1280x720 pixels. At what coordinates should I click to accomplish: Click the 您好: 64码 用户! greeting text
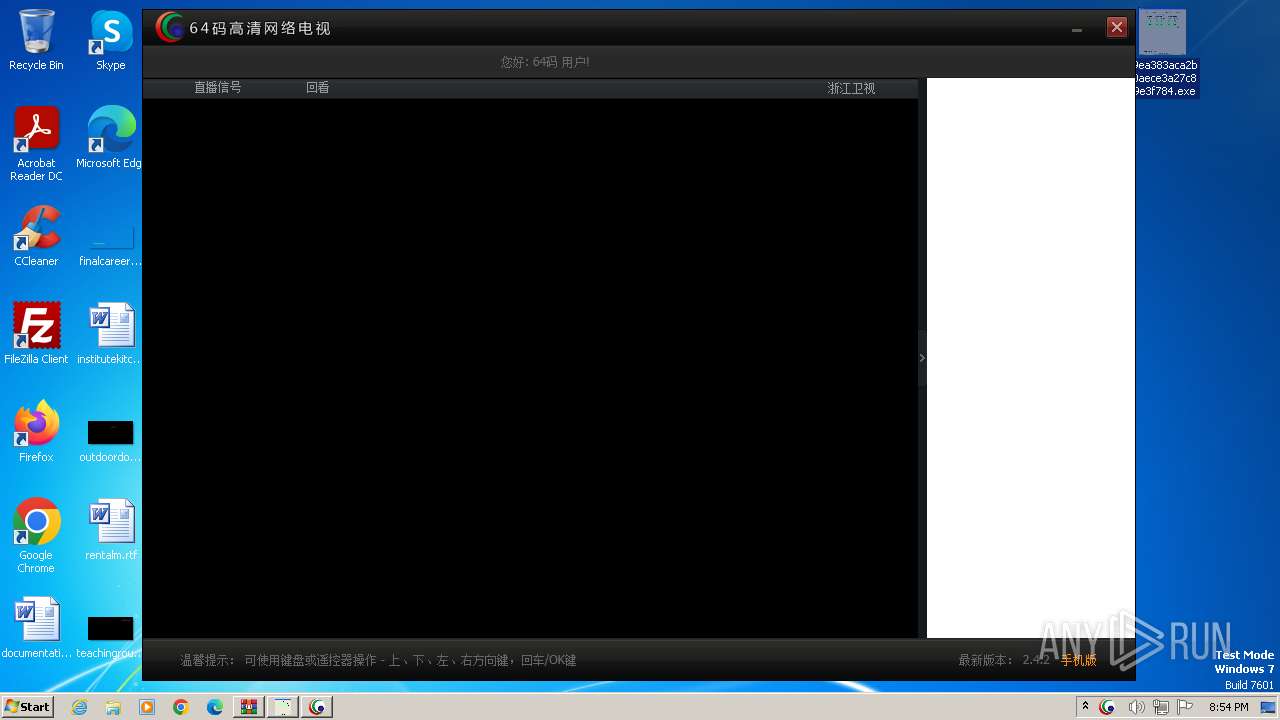545,62
